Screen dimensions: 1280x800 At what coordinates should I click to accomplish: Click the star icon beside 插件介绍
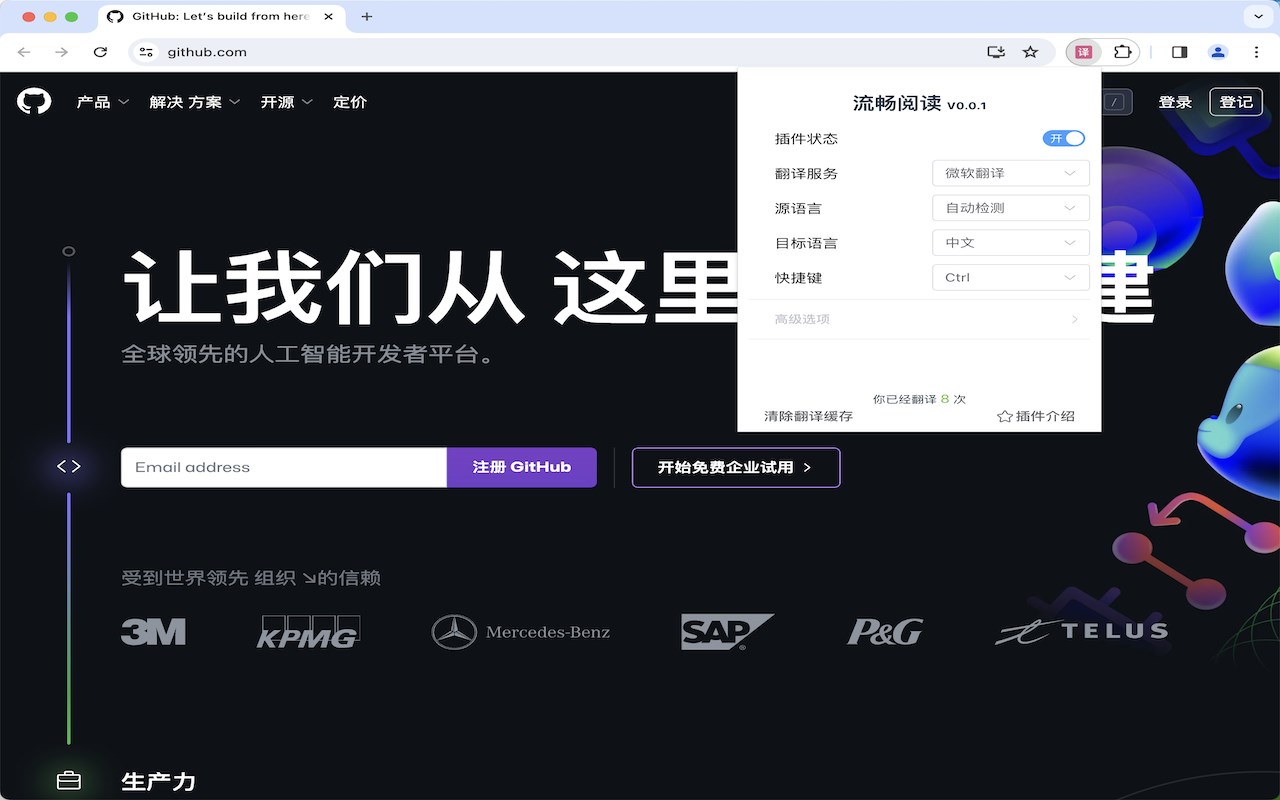[x=1005, y=416]
